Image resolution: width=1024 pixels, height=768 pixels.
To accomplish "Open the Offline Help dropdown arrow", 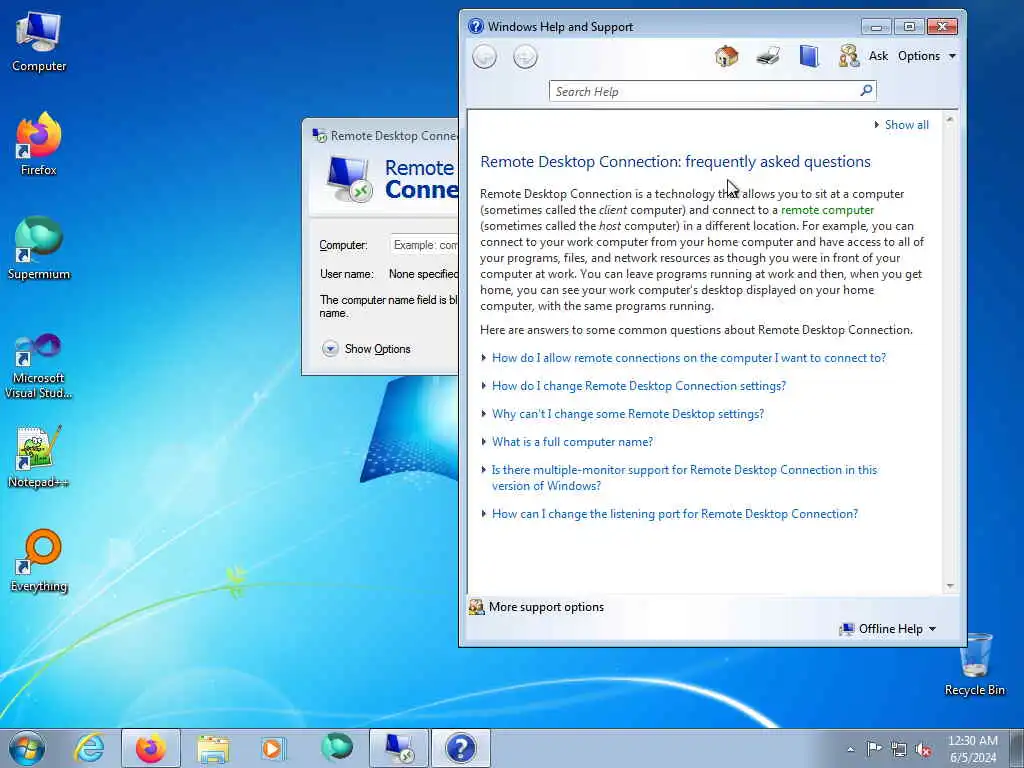I will pyautogui.click(x=933, y=629).
